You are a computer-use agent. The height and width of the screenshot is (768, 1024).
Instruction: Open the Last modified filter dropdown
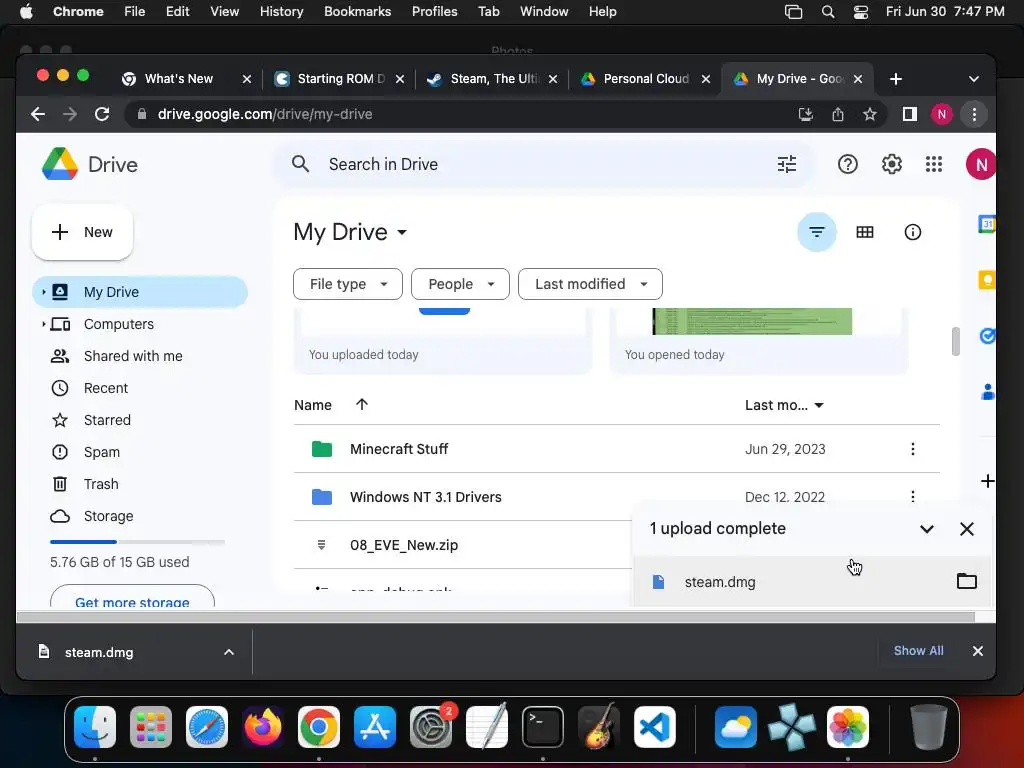[590, 284]
